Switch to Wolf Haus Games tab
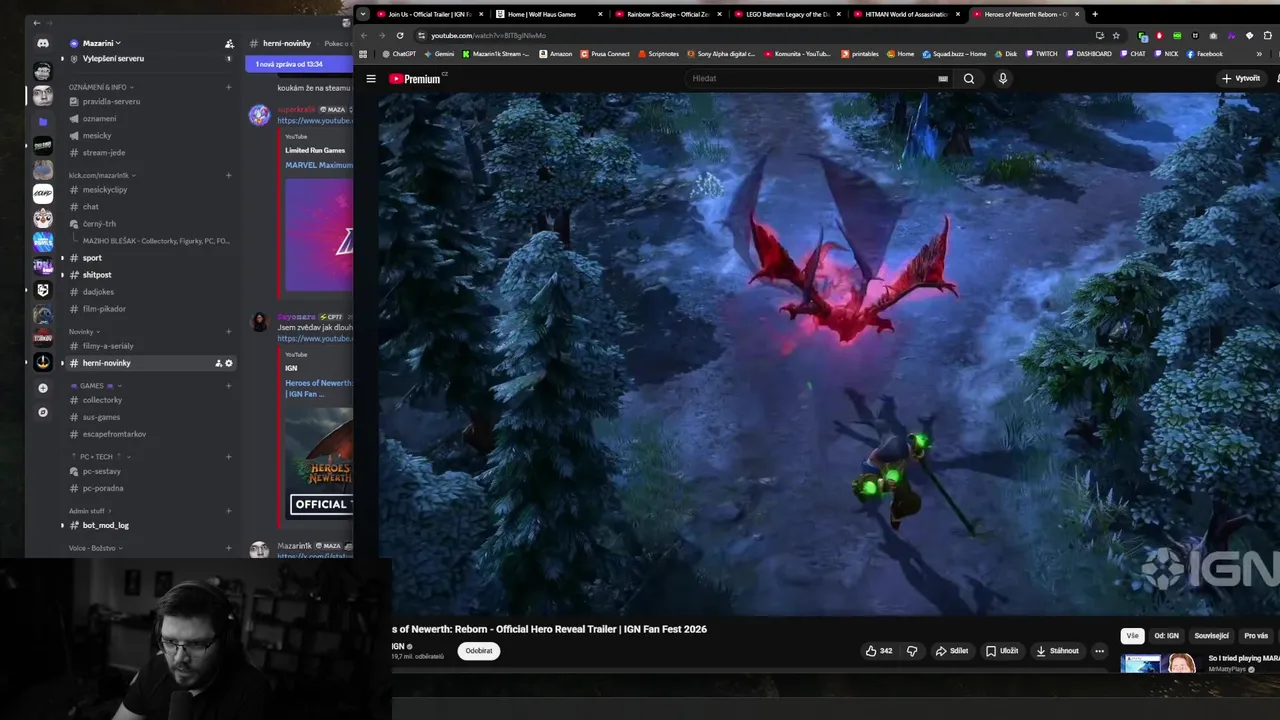1280x720 pixels. pyautogui.click(x=548, y=14)
